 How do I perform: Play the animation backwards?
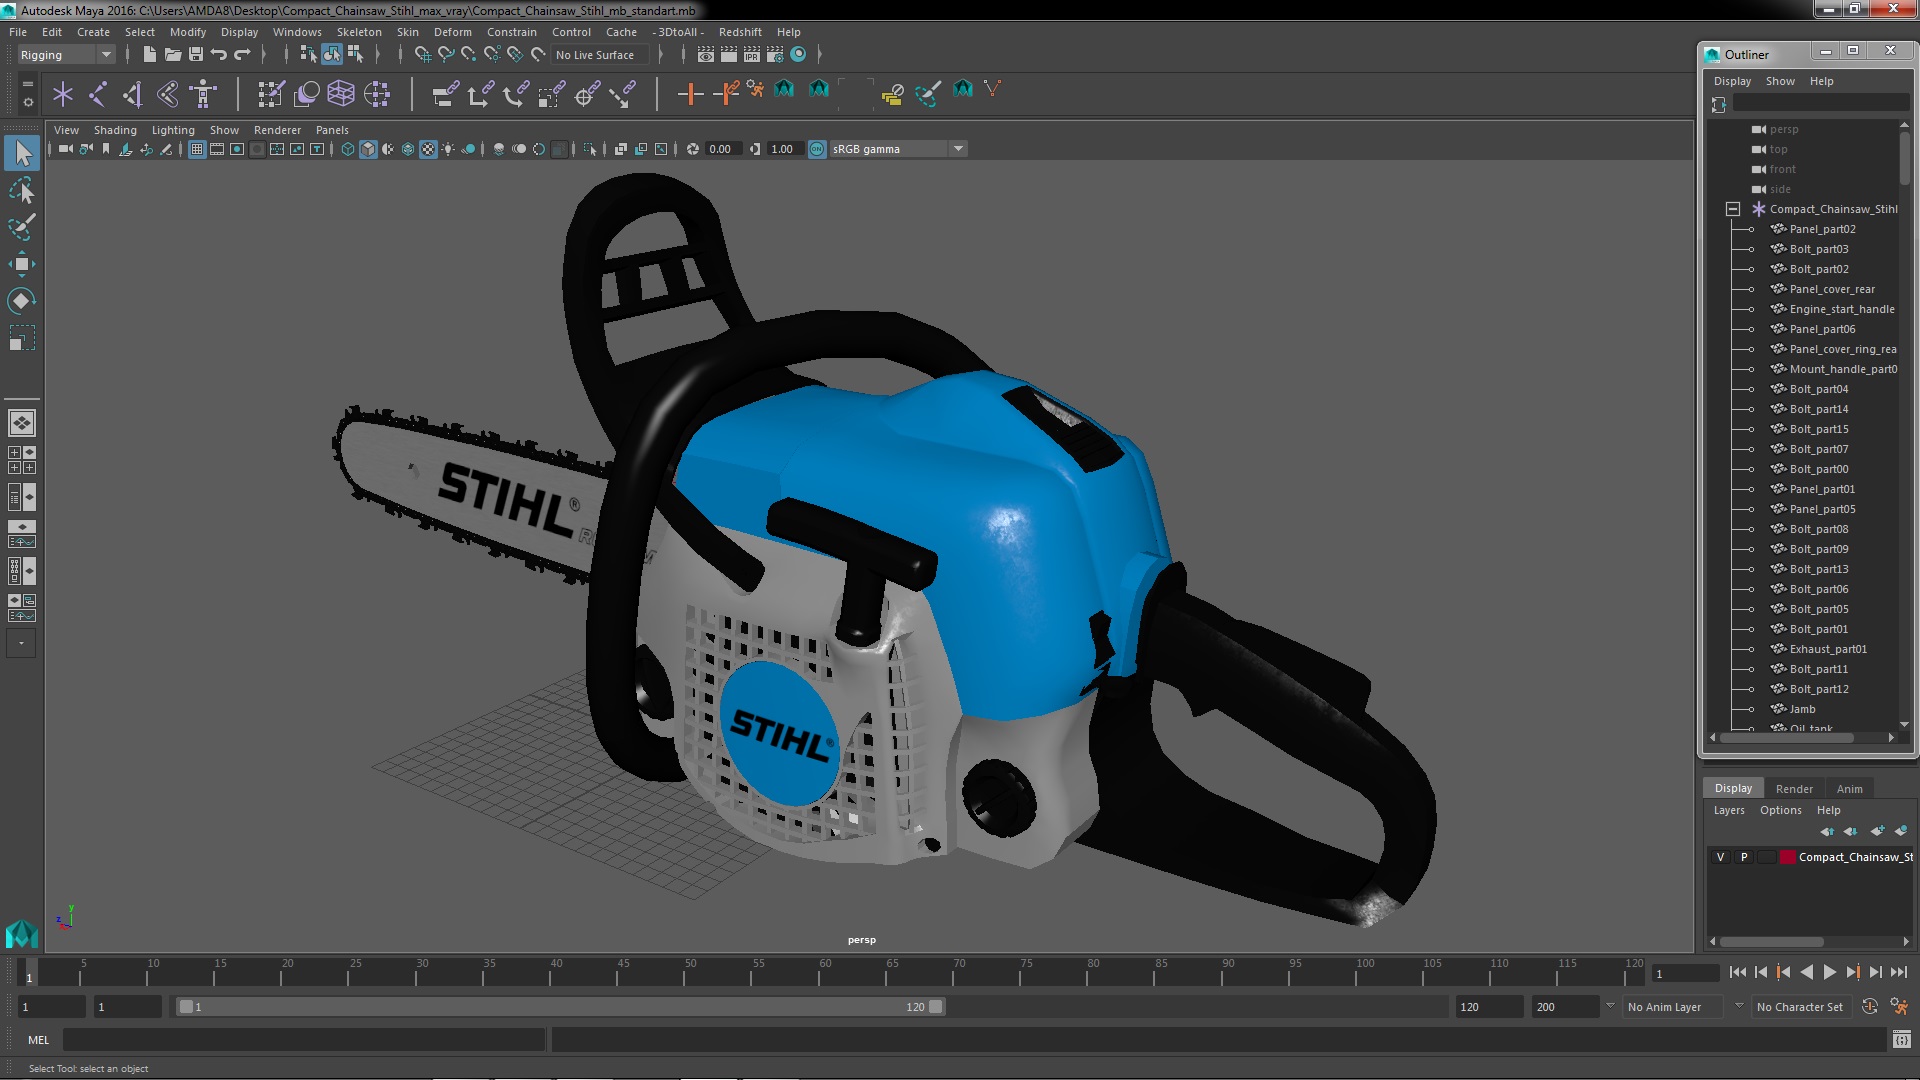[x=1806, y=972]
